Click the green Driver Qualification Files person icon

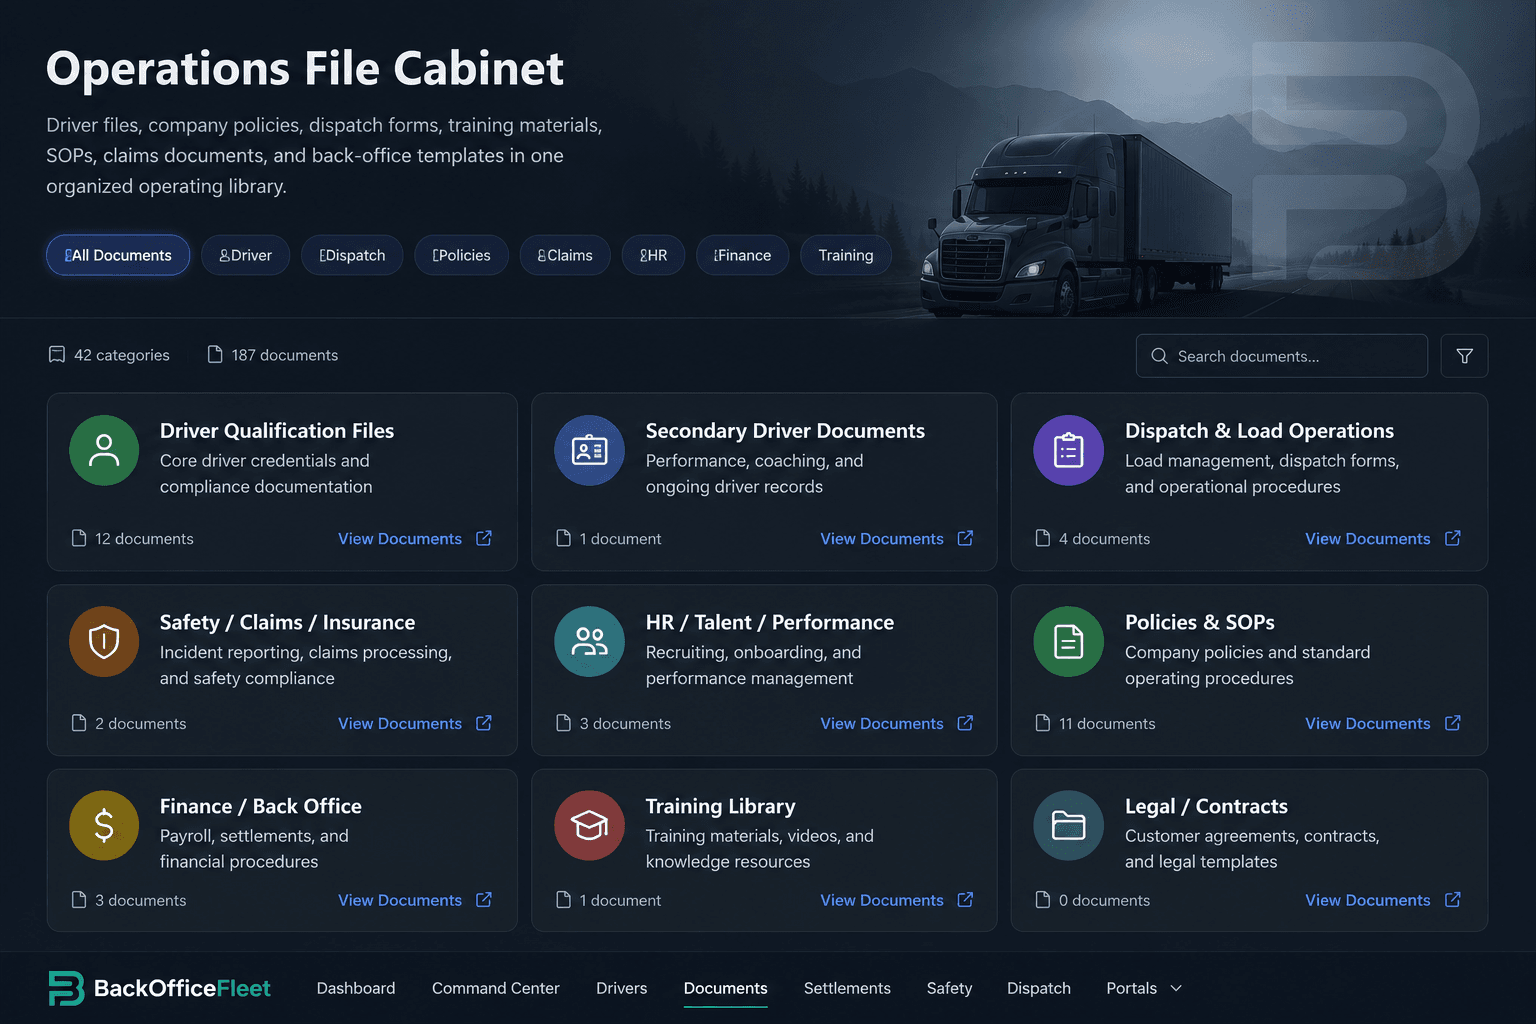[x=104, y=451]
